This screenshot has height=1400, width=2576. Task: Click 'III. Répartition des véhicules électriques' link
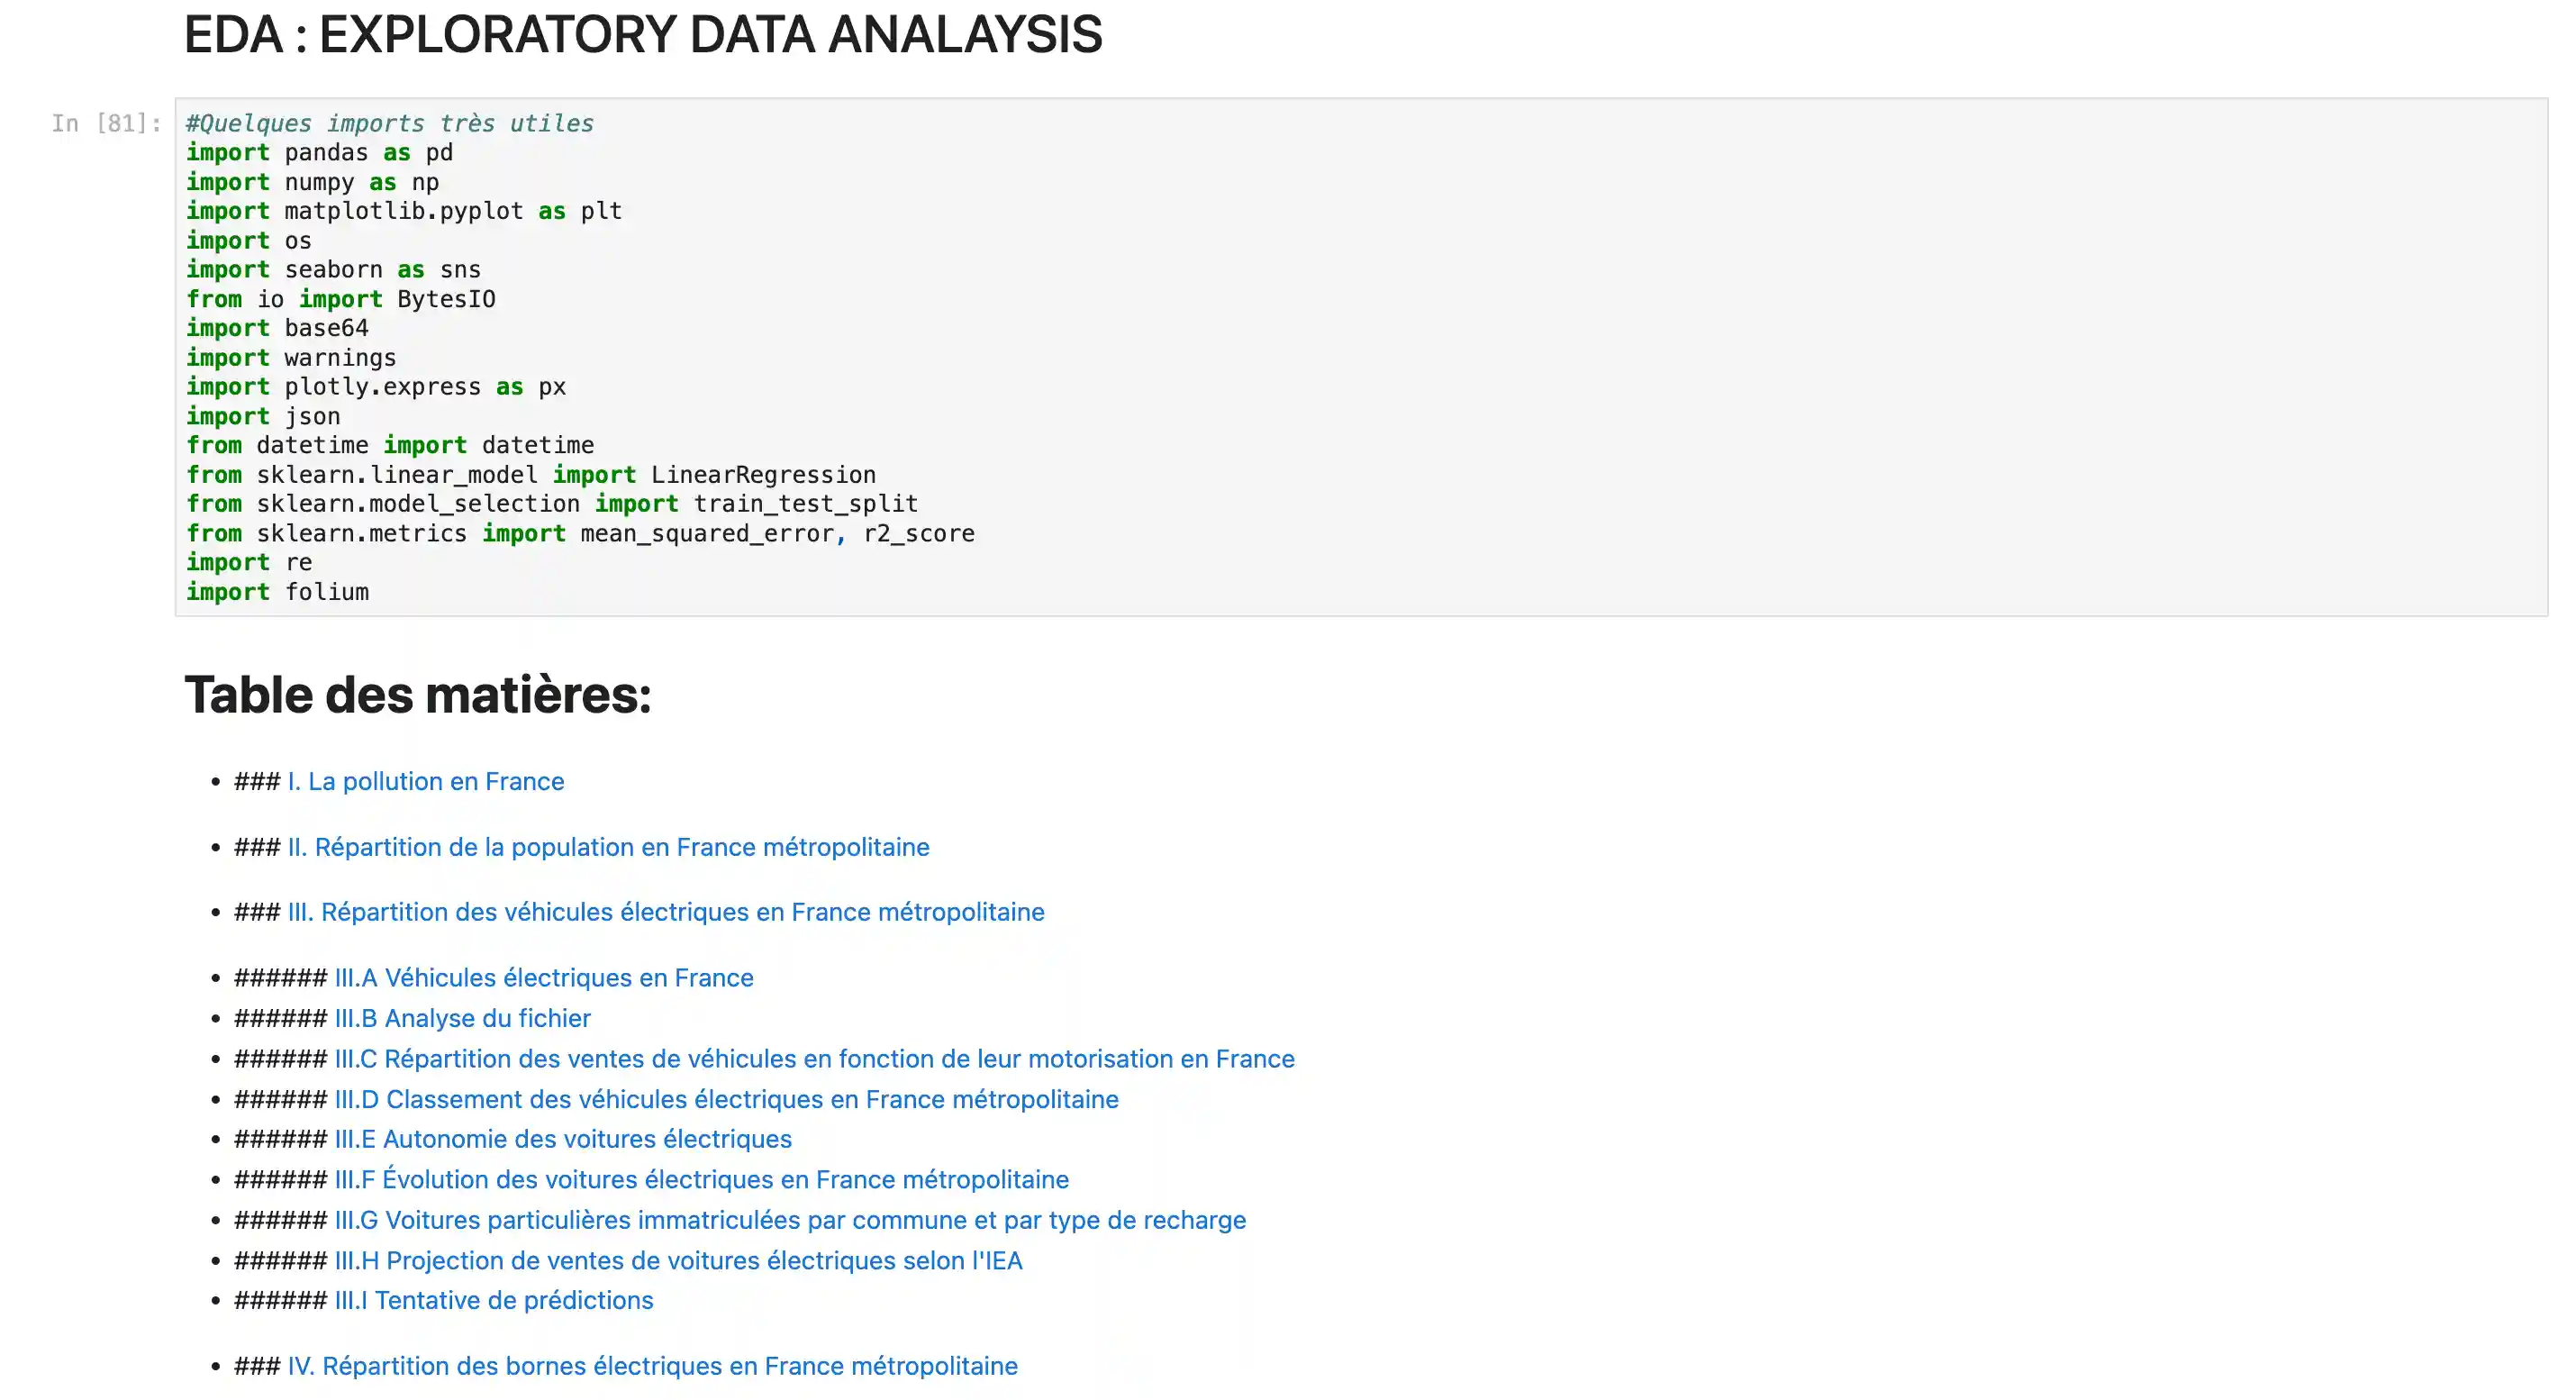point(665,912)
